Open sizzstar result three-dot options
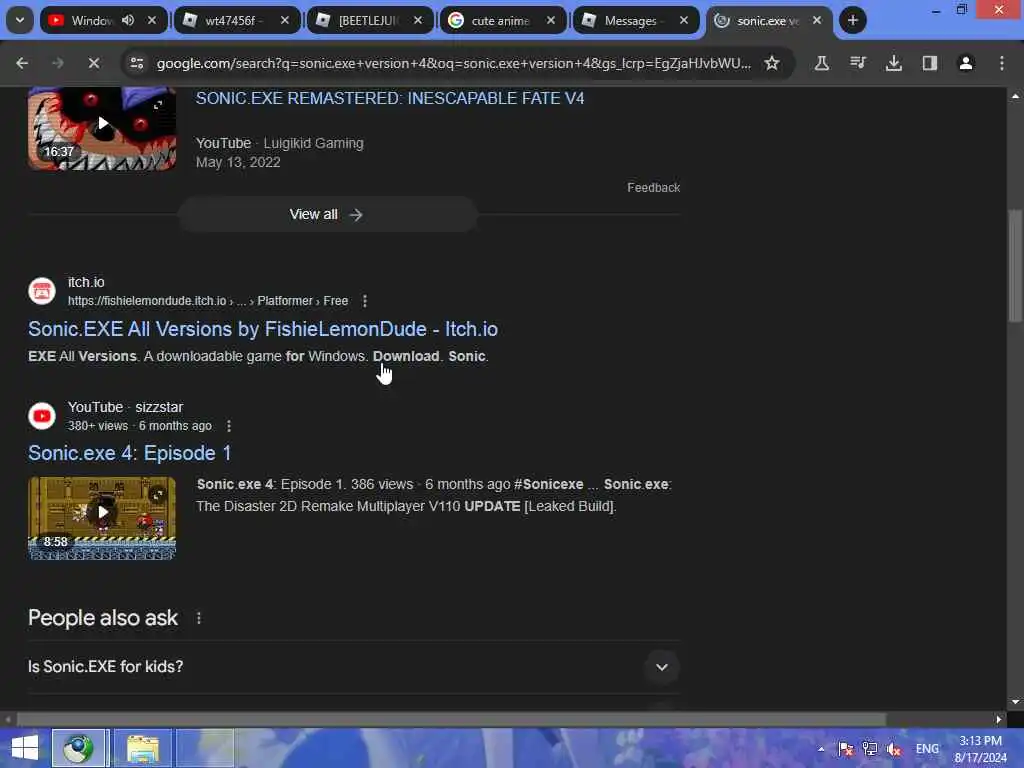Viewport: 1024px width, 768px height. tap(229, 426)
